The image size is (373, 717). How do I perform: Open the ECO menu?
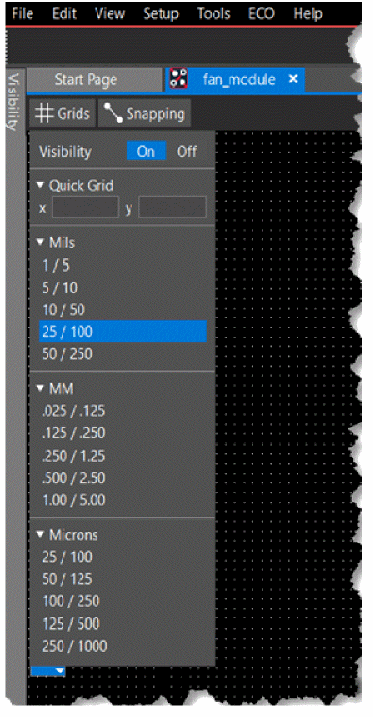tap(261, 13)
